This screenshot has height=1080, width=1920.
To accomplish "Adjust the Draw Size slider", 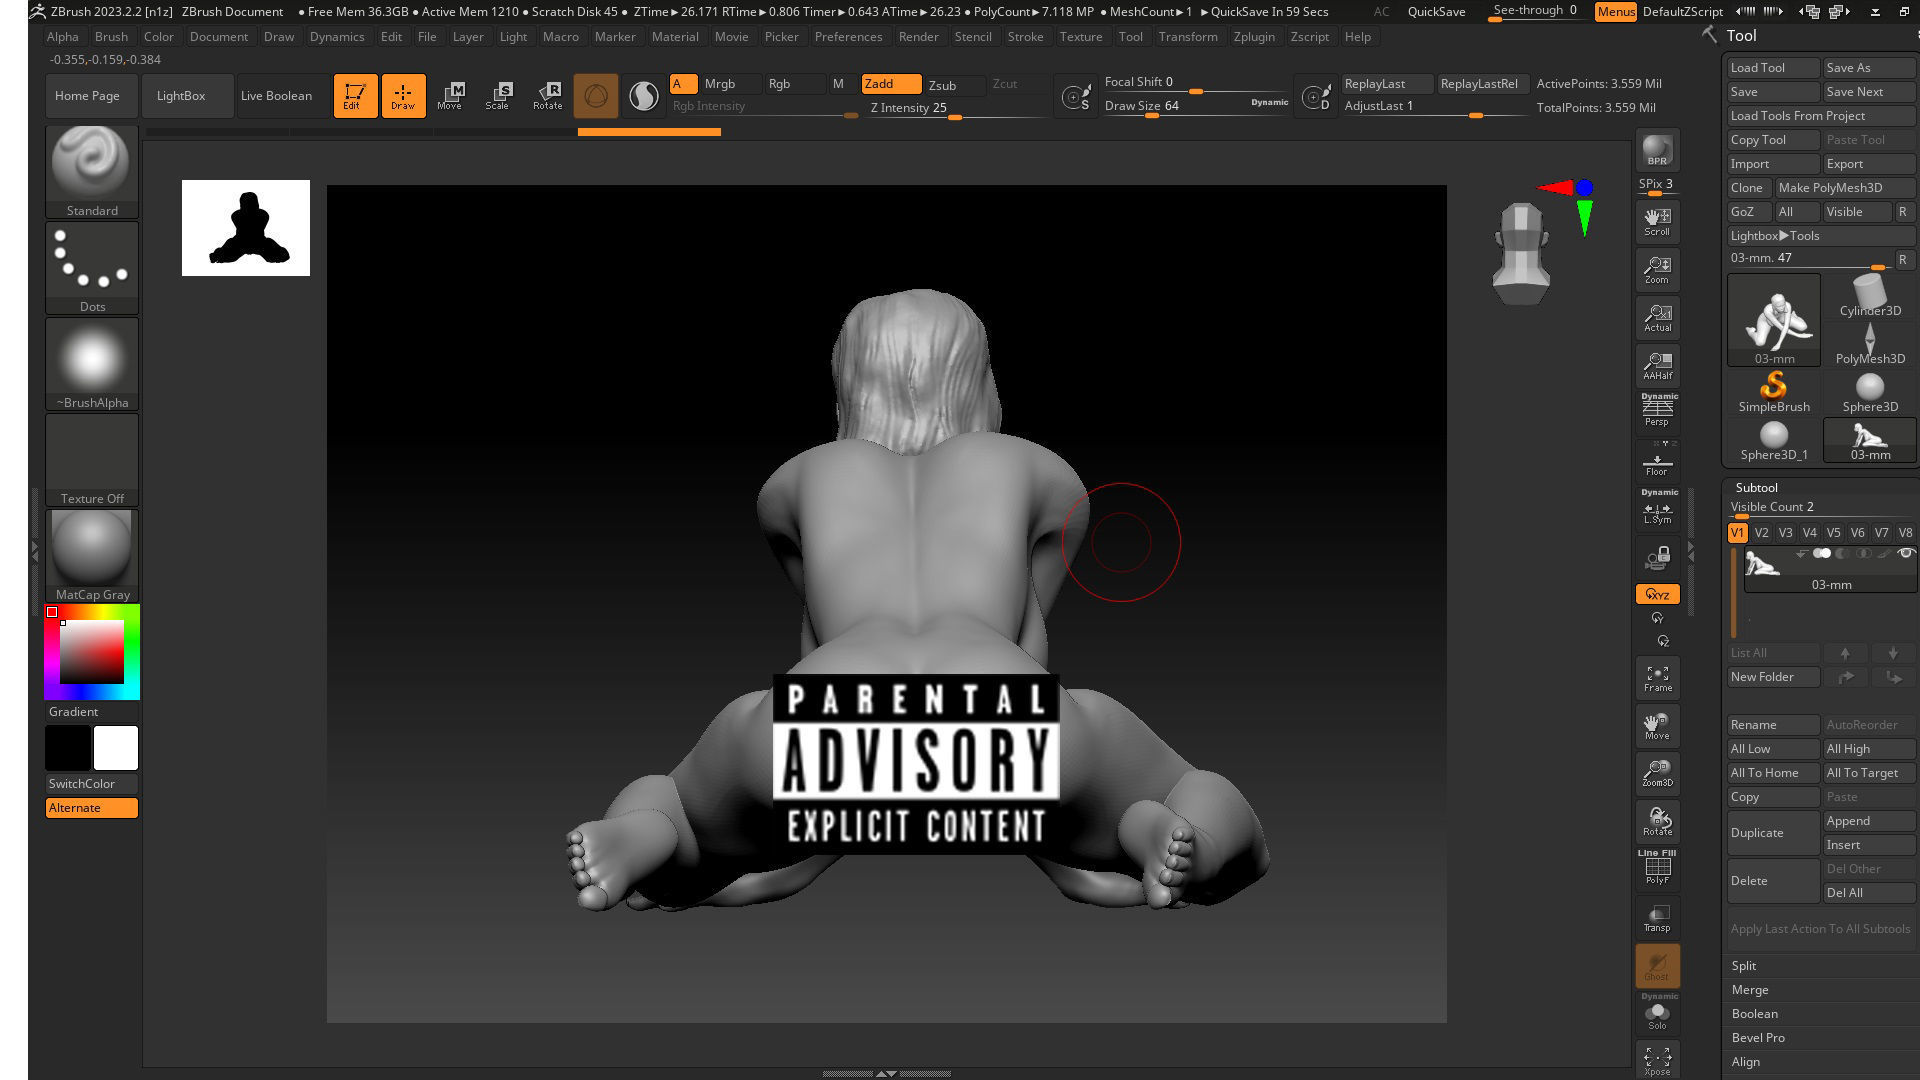I will point(1195,107).
